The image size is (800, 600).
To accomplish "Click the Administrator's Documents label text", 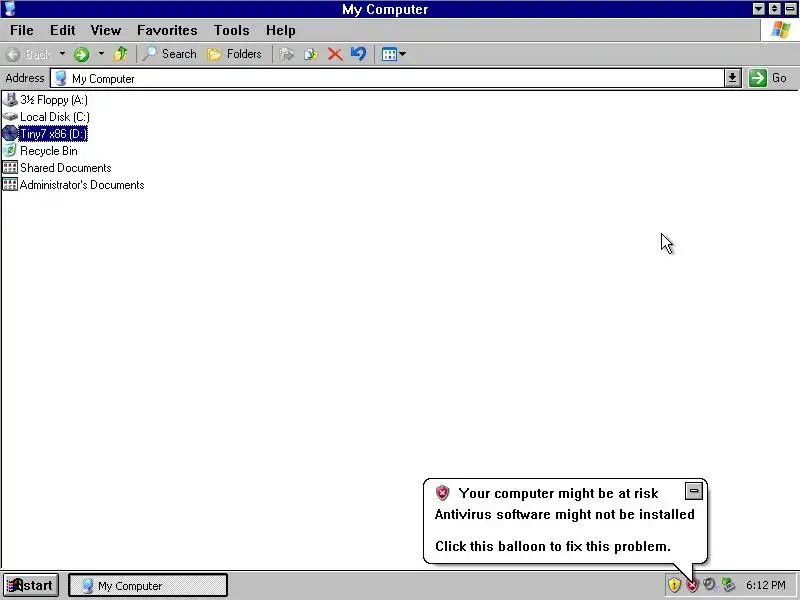I will pyautogui.click(x=82, y=185).
